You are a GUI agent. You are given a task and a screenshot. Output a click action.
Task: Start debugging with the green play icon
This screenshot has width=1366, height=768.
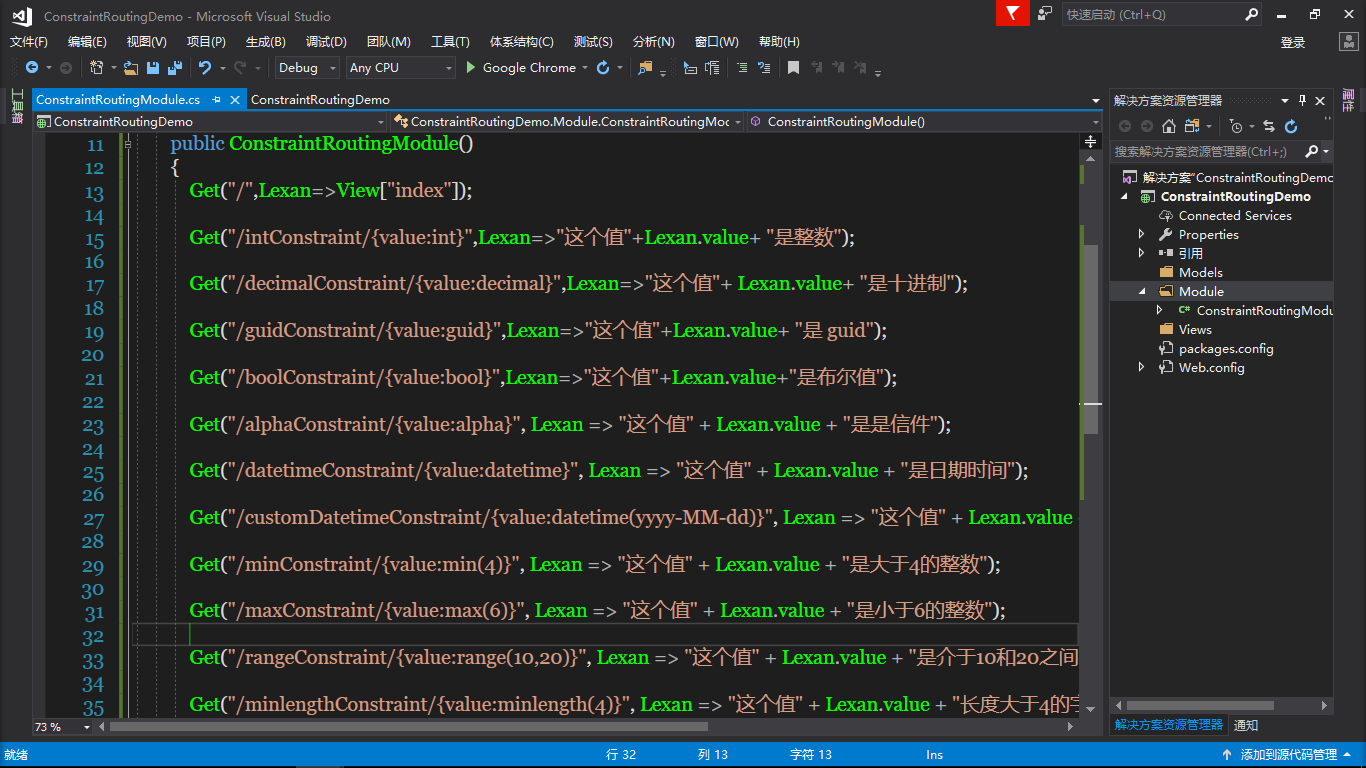[x=471, y=68]
